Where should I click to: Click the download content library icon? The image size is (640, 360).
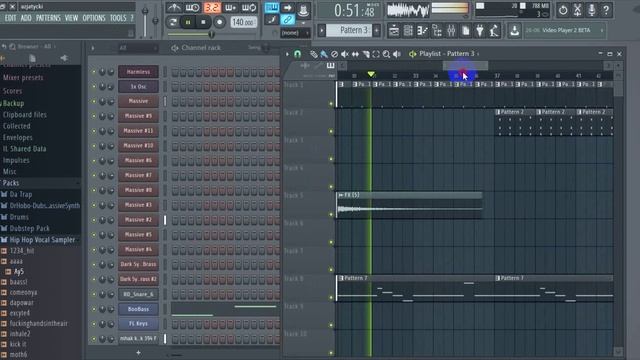pos(515,31)
